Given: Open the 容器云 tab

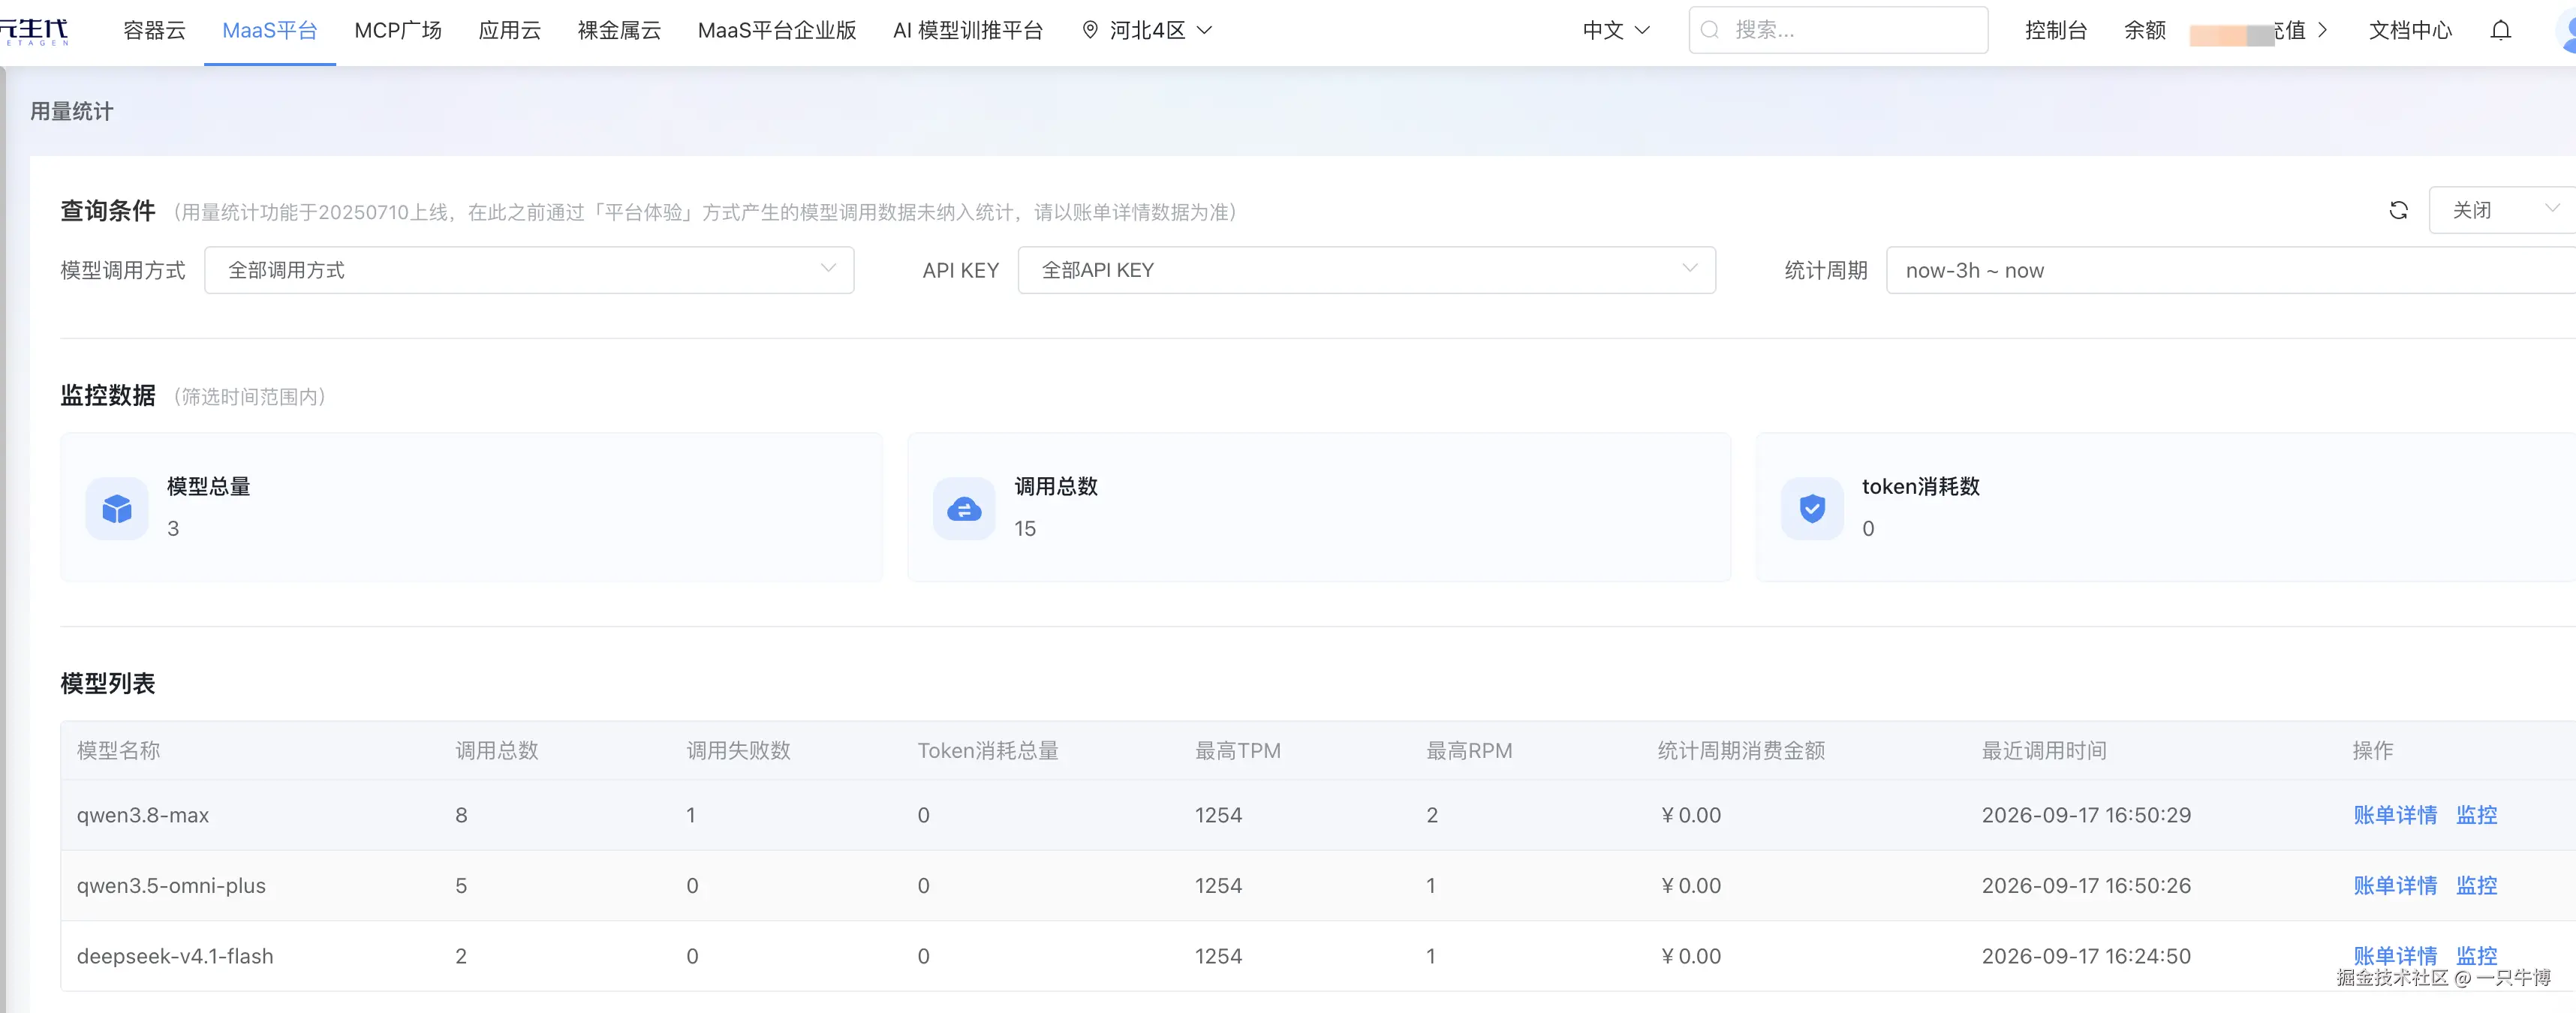Looking at the screenshot, I should click(155, 30).
